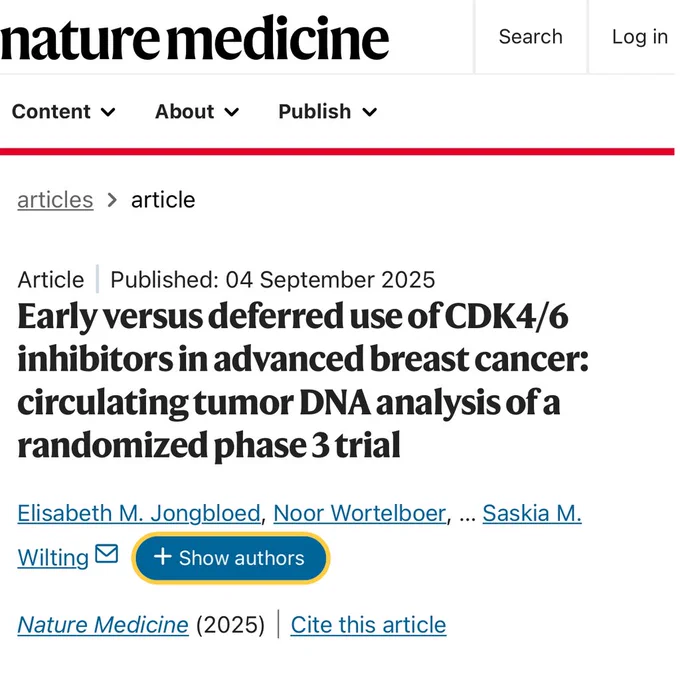Open the Content menu

[64, 112]
